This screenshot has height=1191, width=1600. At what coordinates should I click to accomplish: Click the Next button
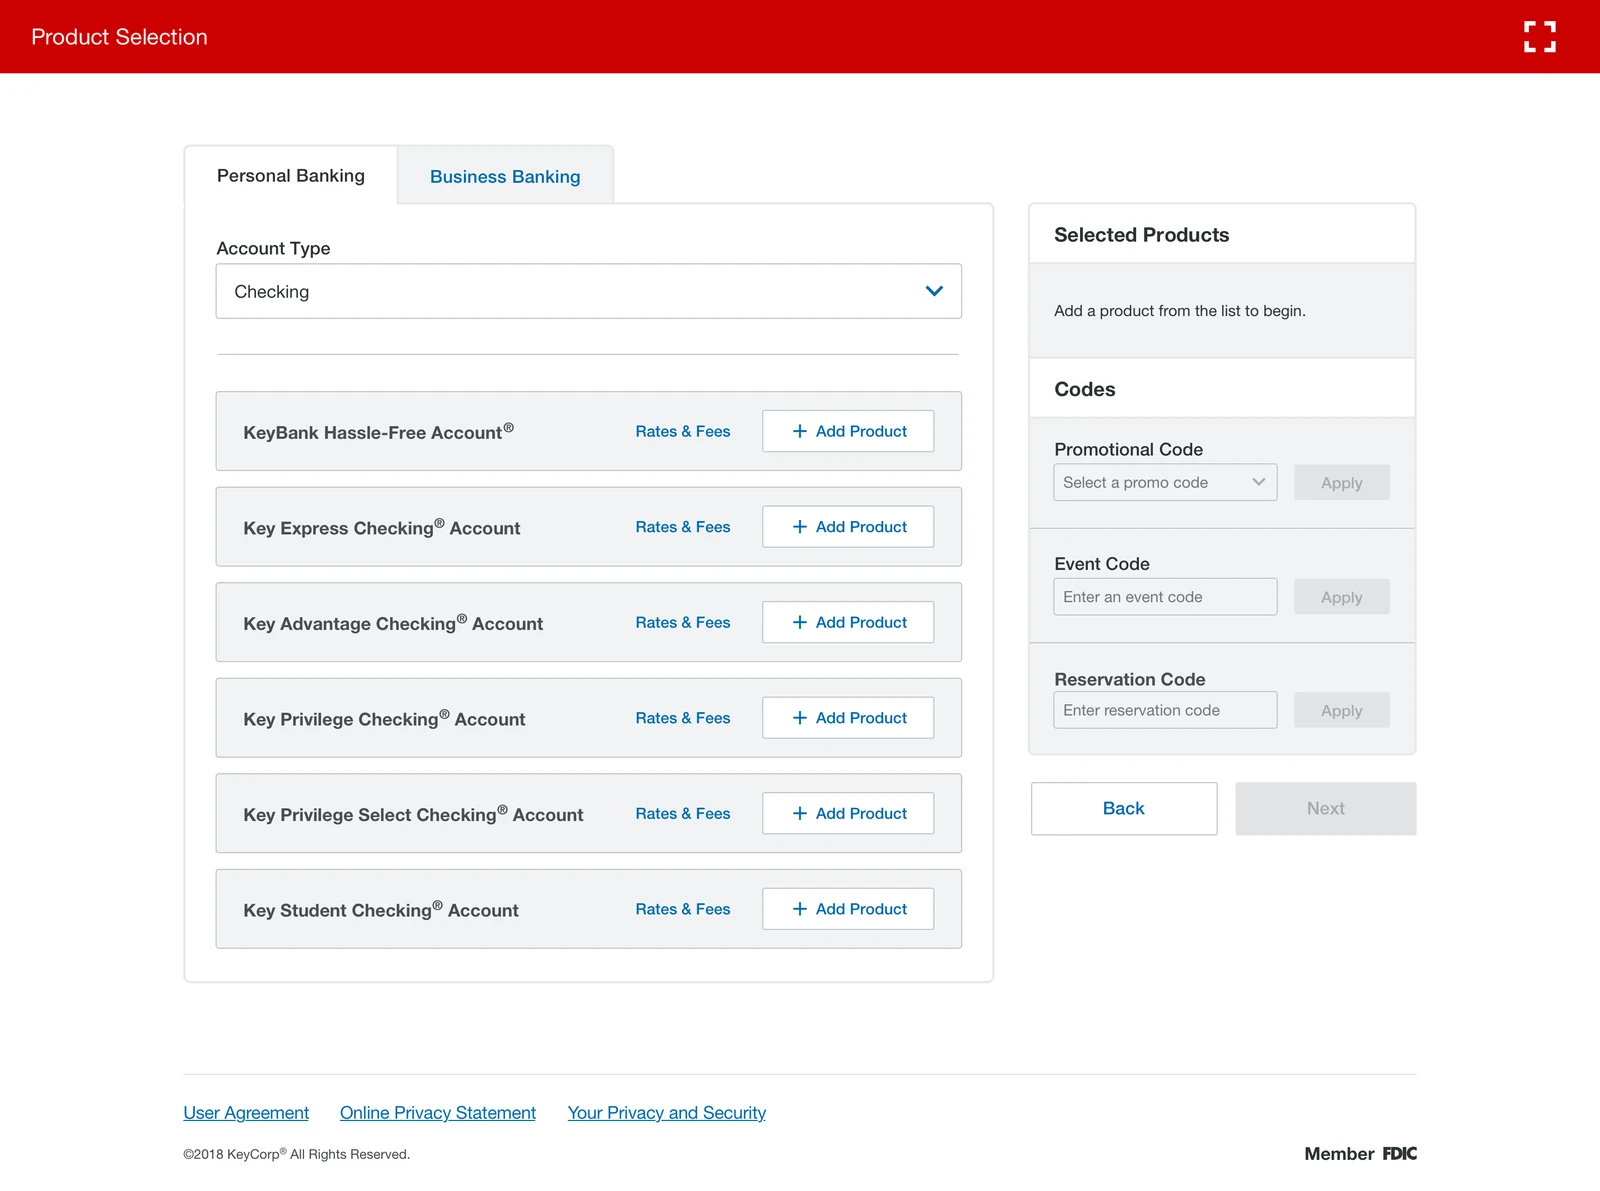pyautogui.click(x=1325, y=808)
